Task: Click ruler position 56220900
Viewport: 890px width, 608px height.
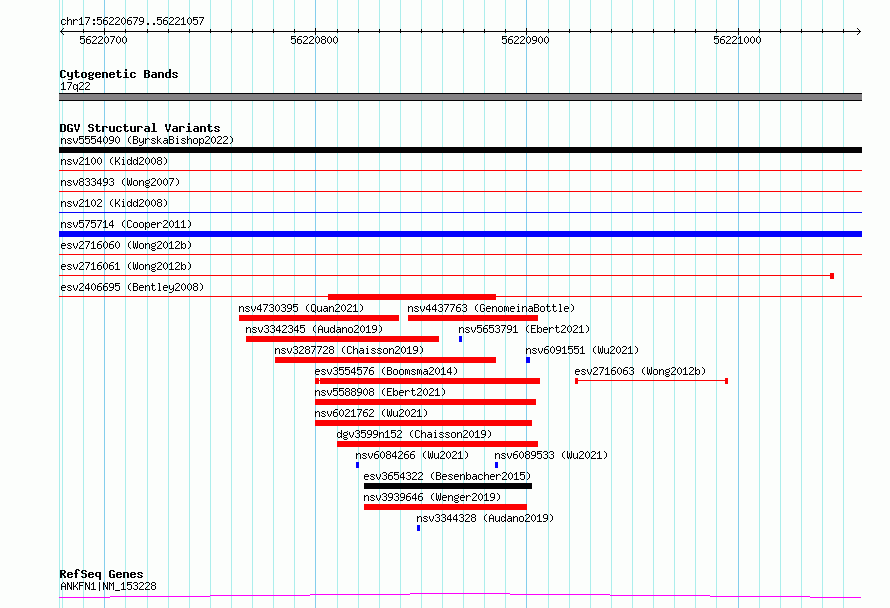Action: pos(525,40)
